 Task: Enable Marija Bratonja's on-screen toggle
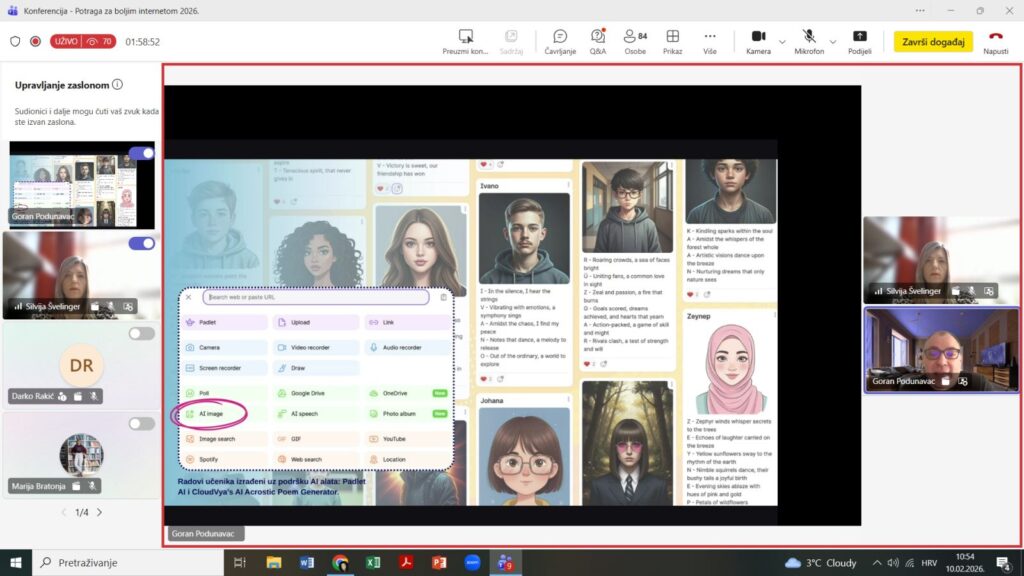point(141,423)
